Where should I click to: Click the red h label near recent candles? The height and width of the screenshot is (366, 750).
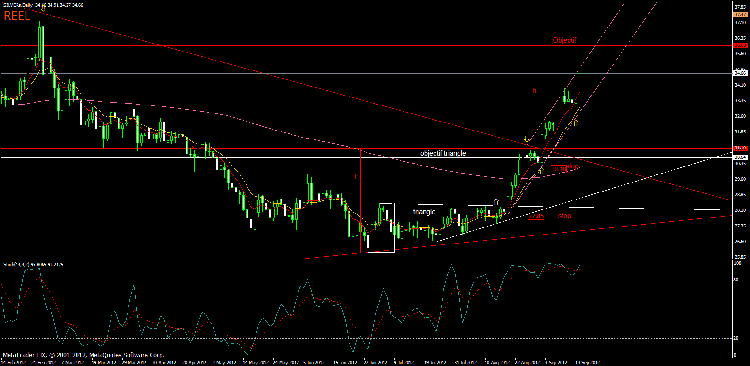coord(535,90)
